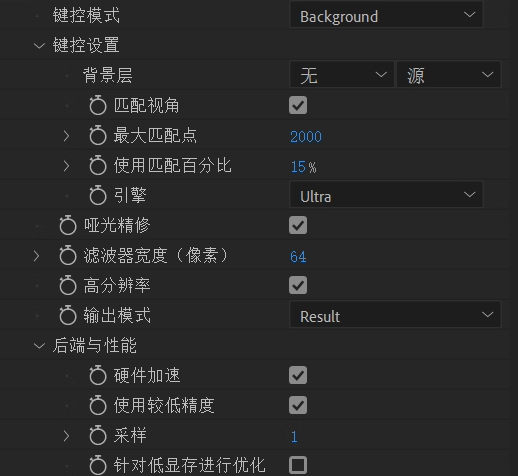The image size is (518, 476).
Task: Collapse the 后端与性能 section
Action: 39,346
